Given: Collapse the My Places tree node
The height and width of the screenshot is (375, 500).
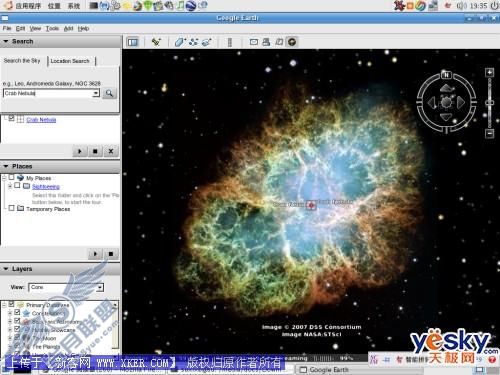Looking at the screenshot, I should tap(4, 178).
